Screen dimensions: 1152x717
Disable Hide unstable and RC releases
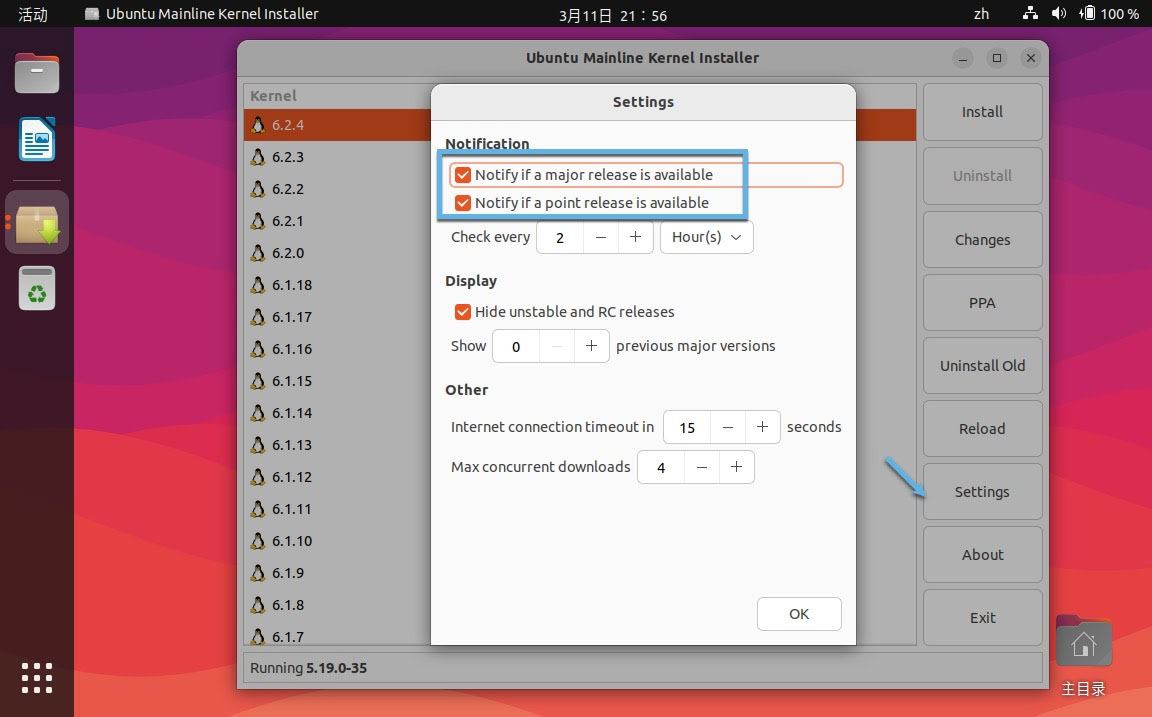pyautogui.click(x=463, y=312)
